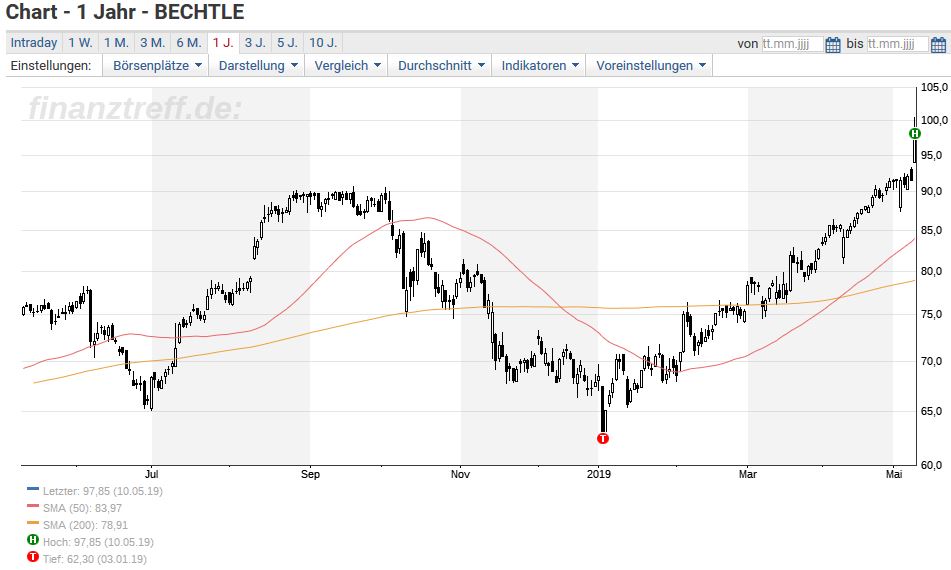951x570 pixels.
Task: Click the 'Nov' x-axis label
Action: 460,474
